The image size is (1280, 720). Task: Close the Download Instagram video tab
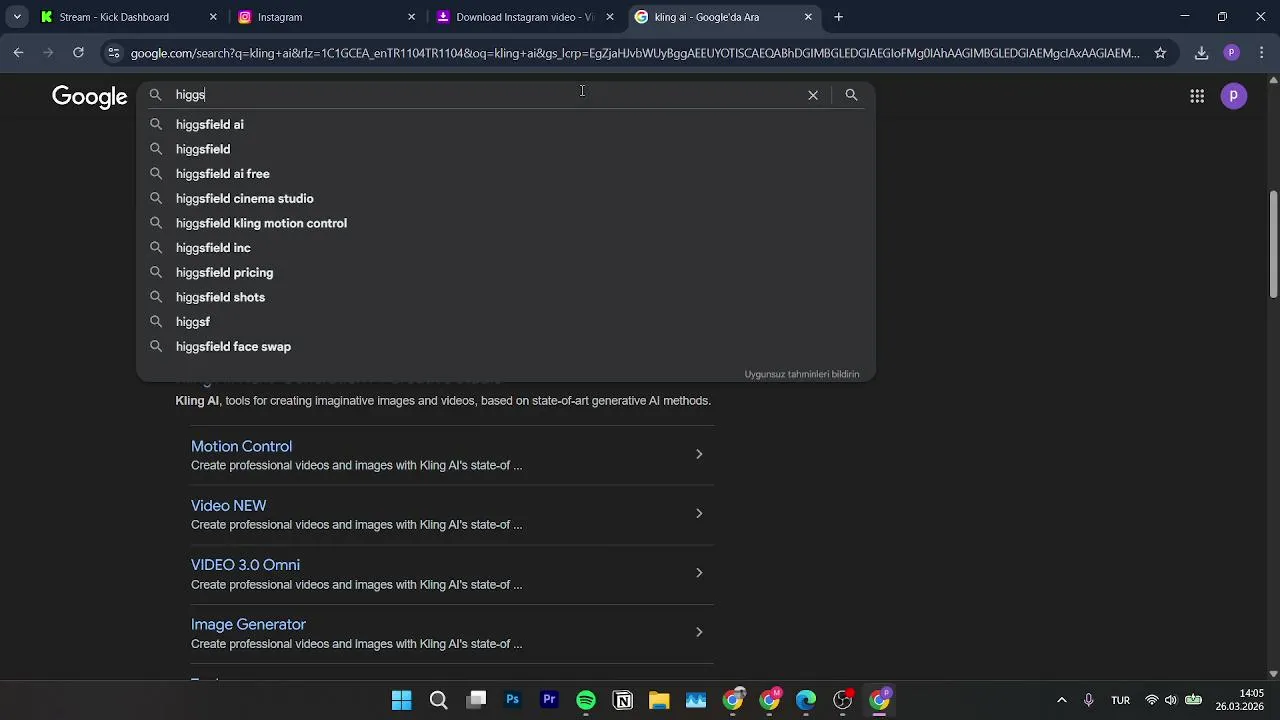[x=610, y=17]
